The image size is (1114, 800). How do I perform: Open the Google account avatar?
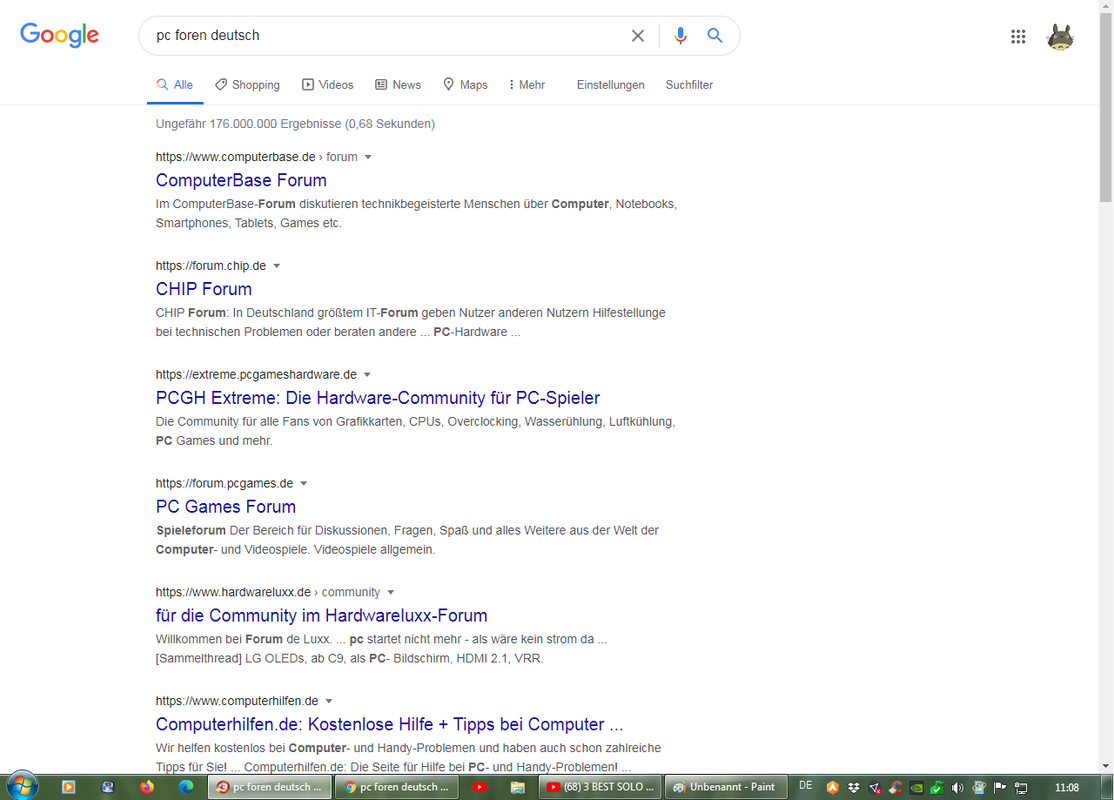pos(1060,36)
